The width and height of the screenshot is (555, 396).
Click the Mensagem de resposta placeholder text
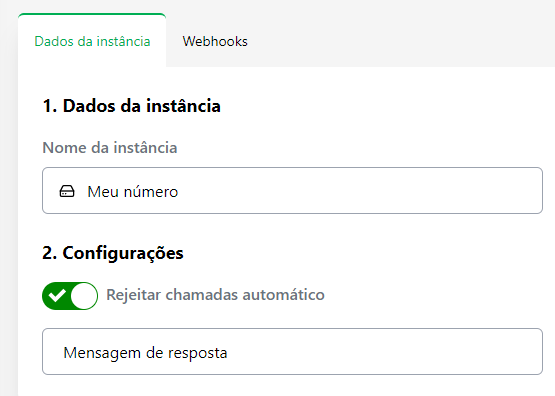pyautogui.click(x=145, y=353)
